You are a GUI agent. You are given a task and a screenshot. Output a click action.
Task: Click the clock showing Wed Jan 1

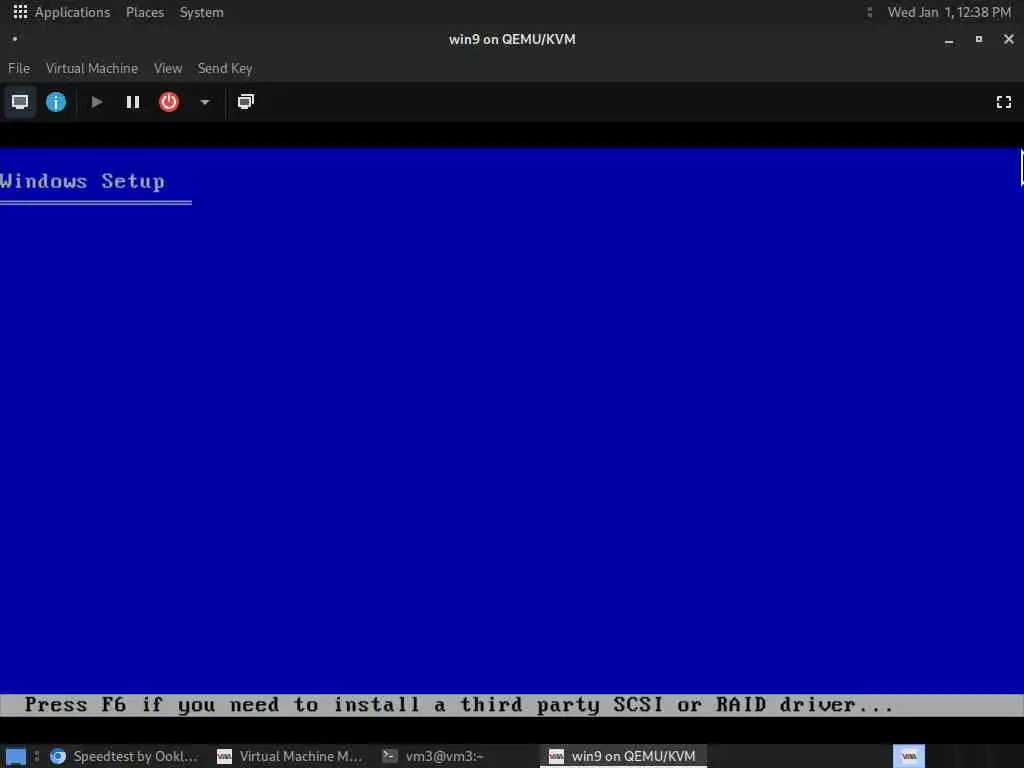coord(949,12)
